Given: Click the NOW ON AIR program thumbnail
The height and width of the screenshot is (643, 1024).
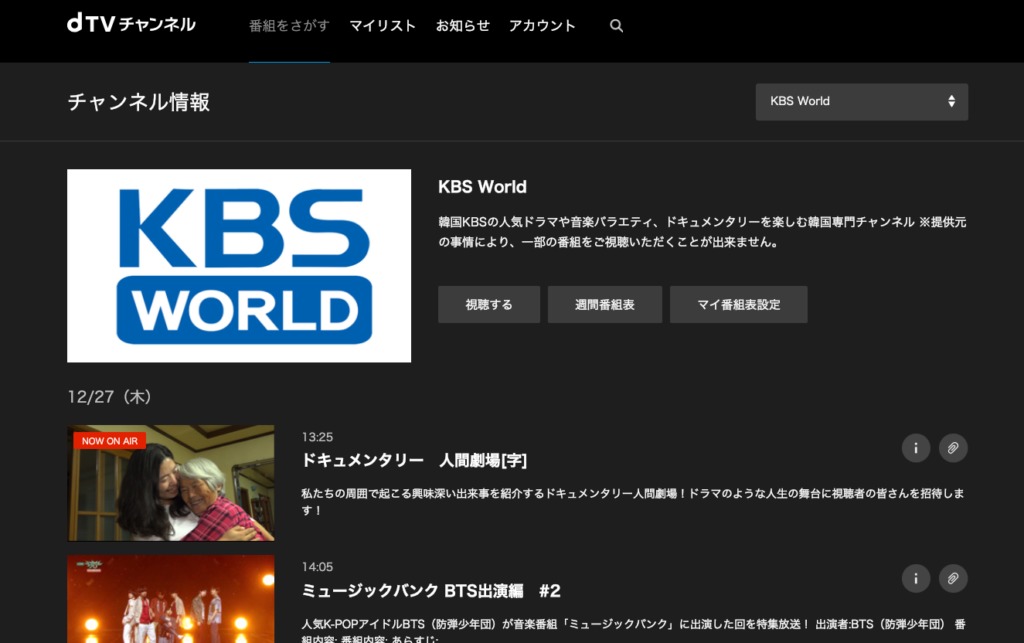Looking at the screenshot, I should click(x=170, y=483).
